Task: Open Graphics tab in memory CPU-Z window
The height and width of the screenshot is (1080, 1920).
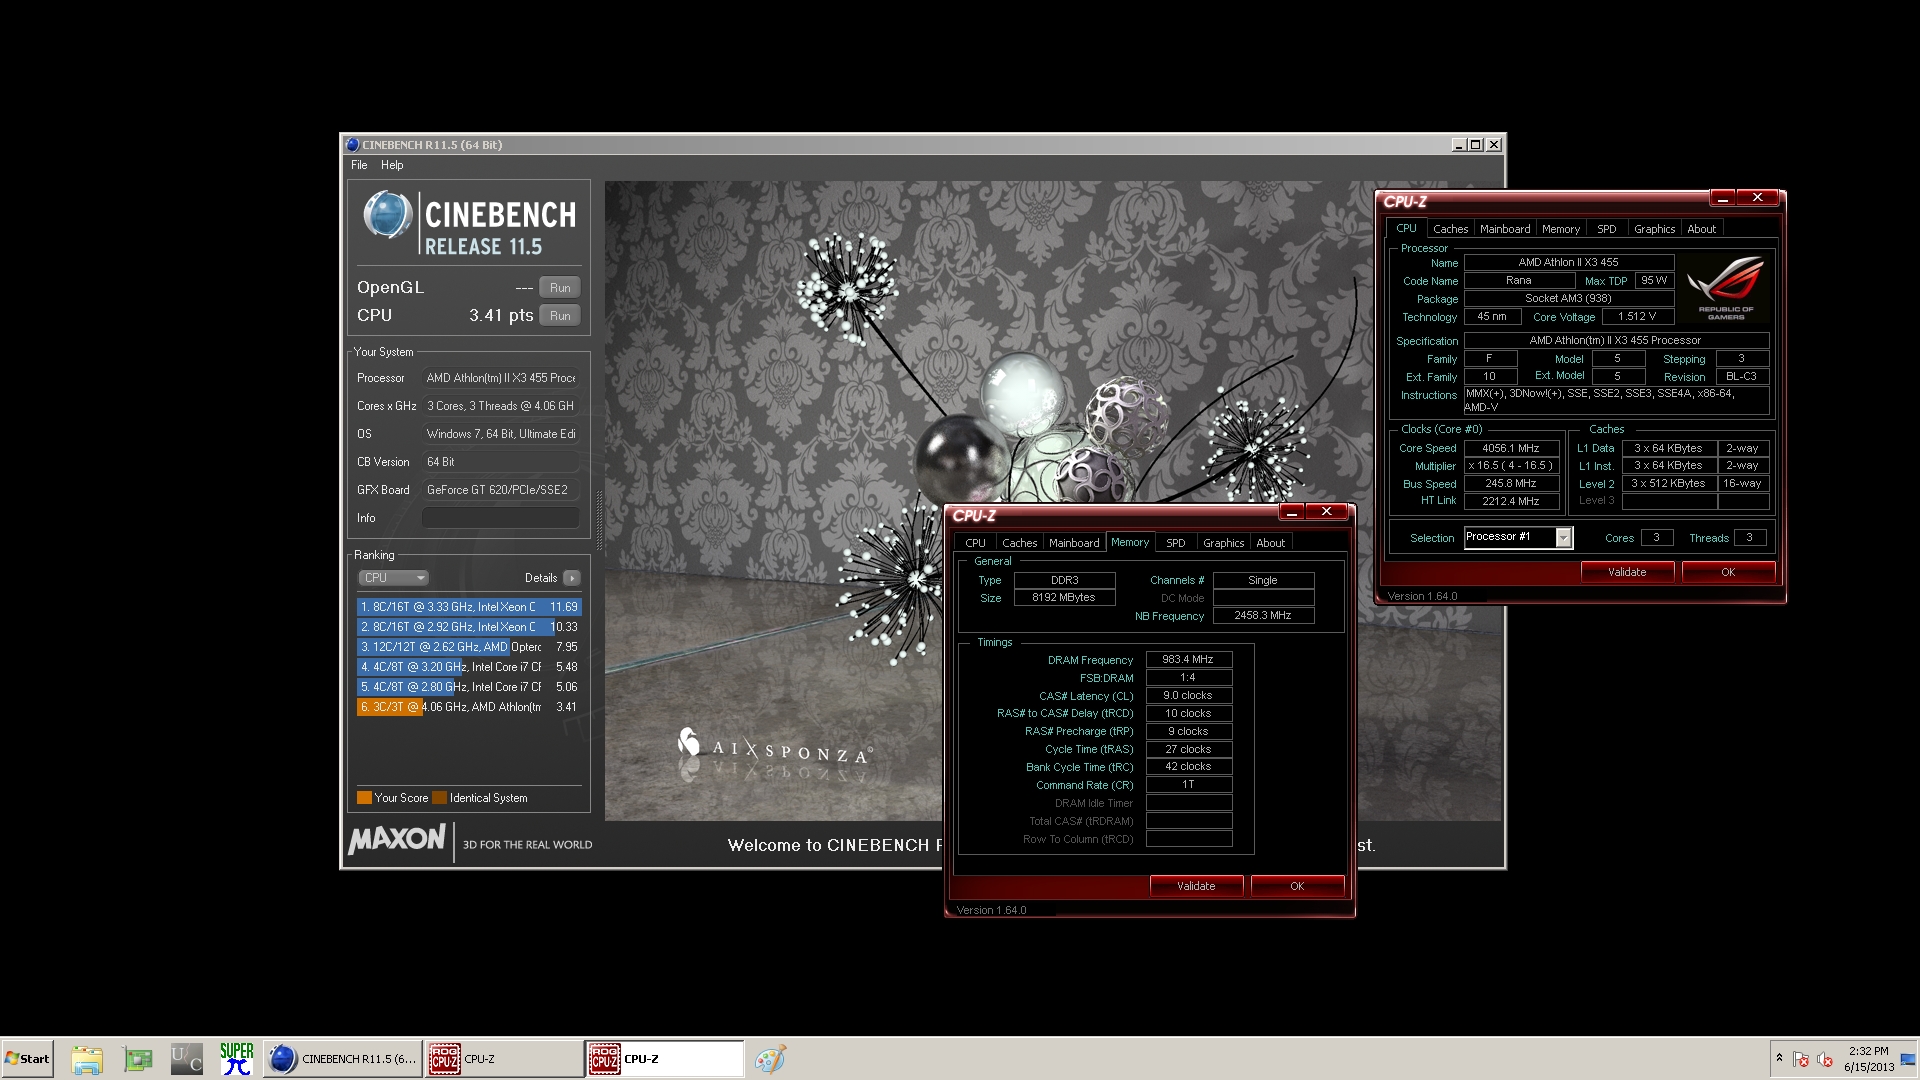Action: 1224,543
